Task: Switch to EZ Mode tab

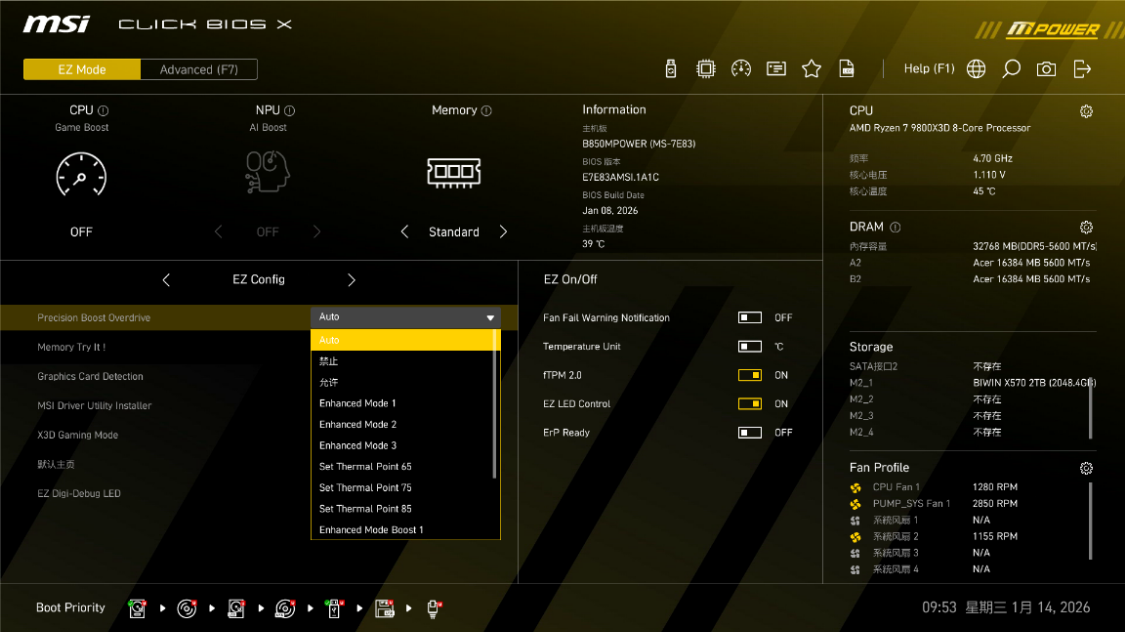Action: tap(82, 70)
